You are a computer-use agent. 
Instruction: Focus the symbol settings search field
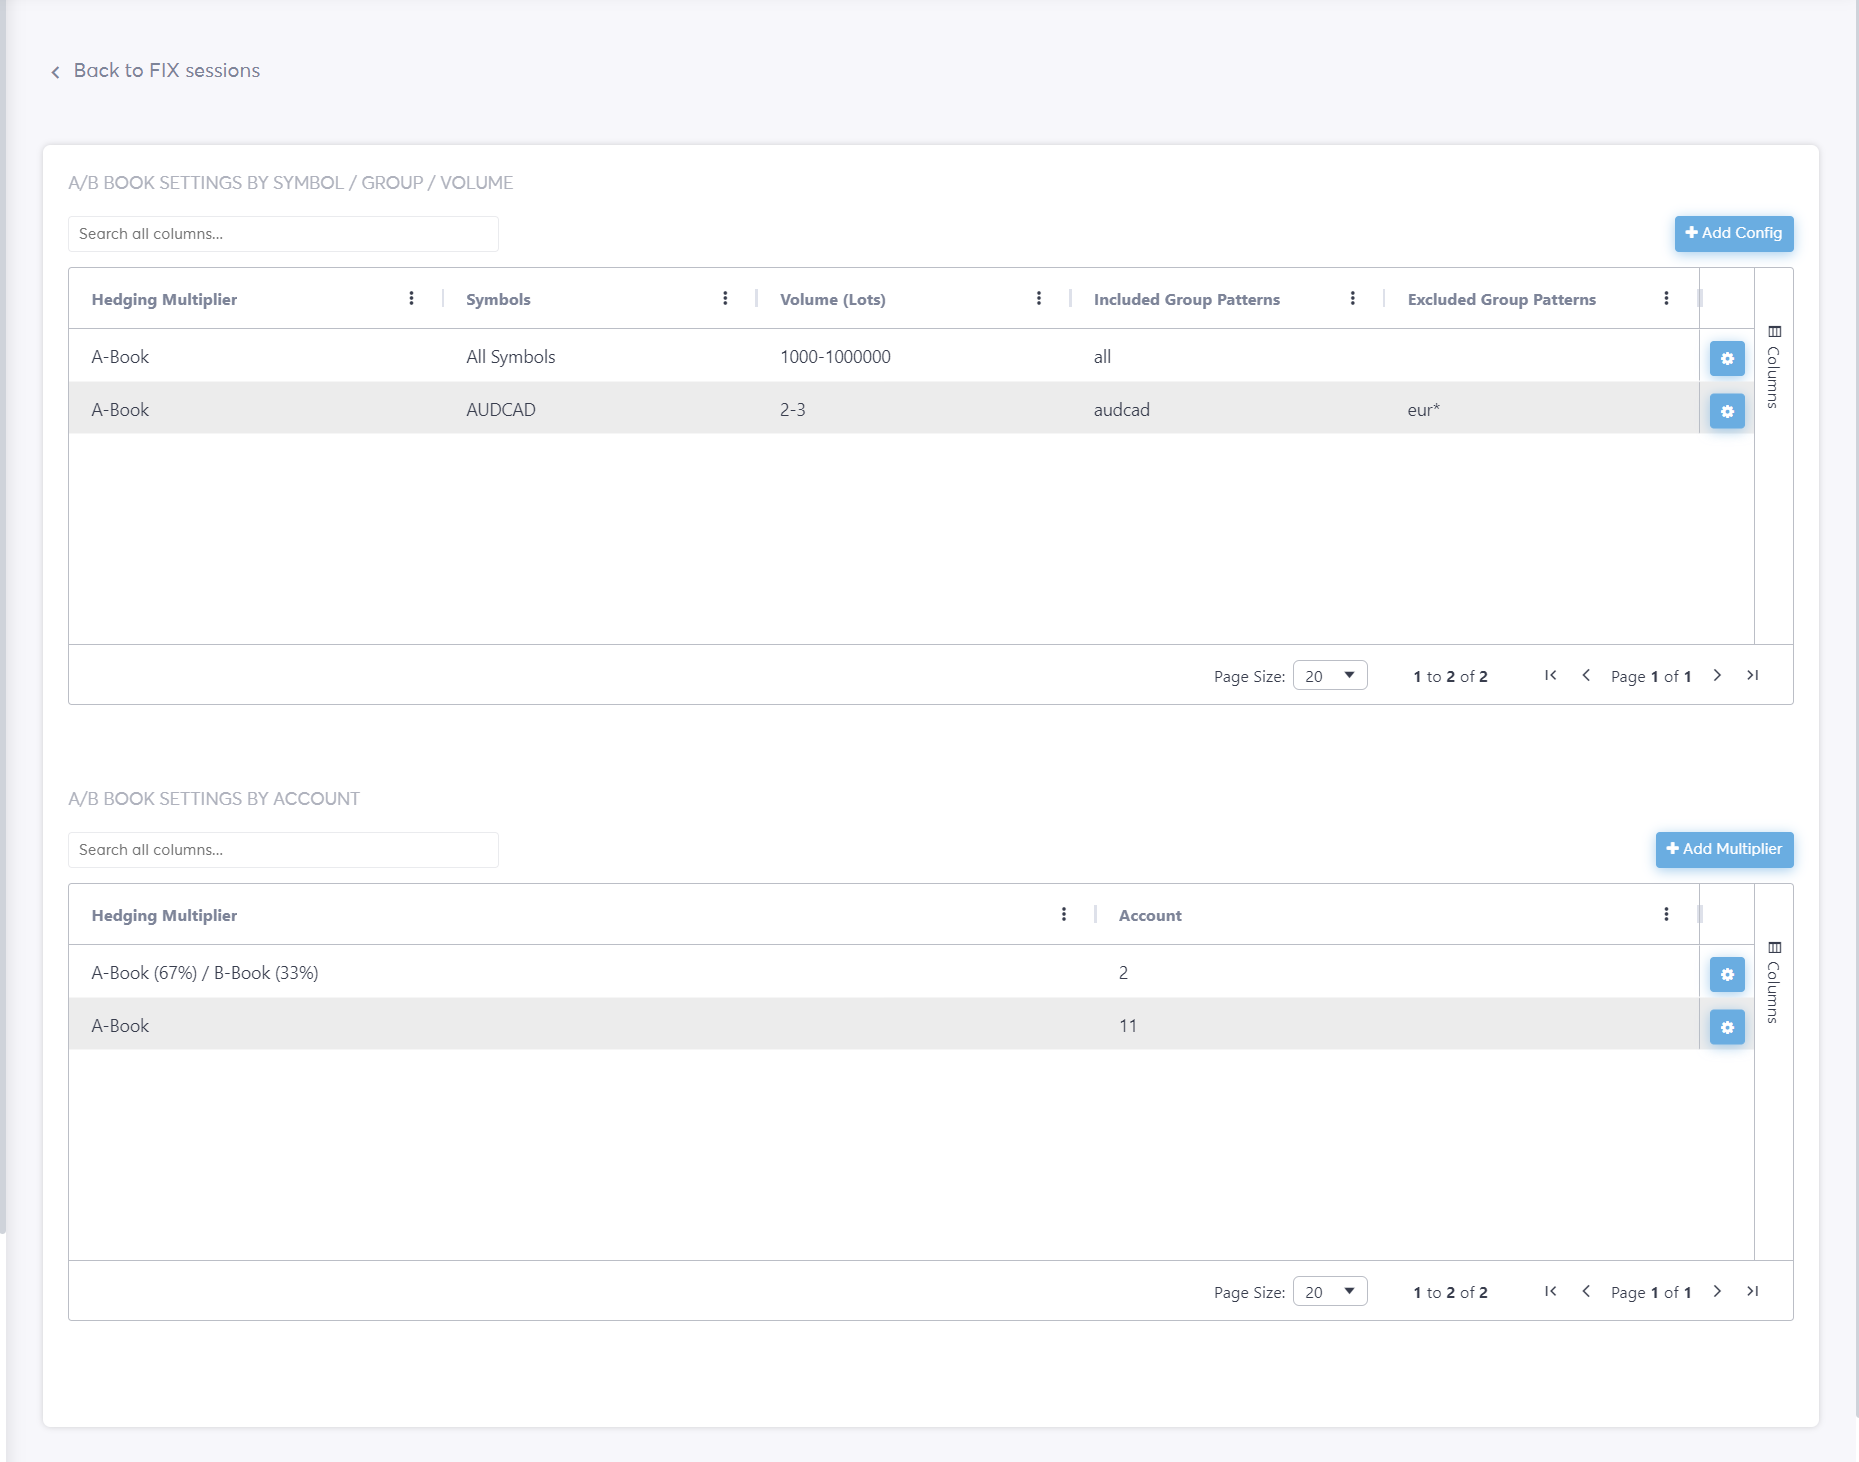[283, 234]
